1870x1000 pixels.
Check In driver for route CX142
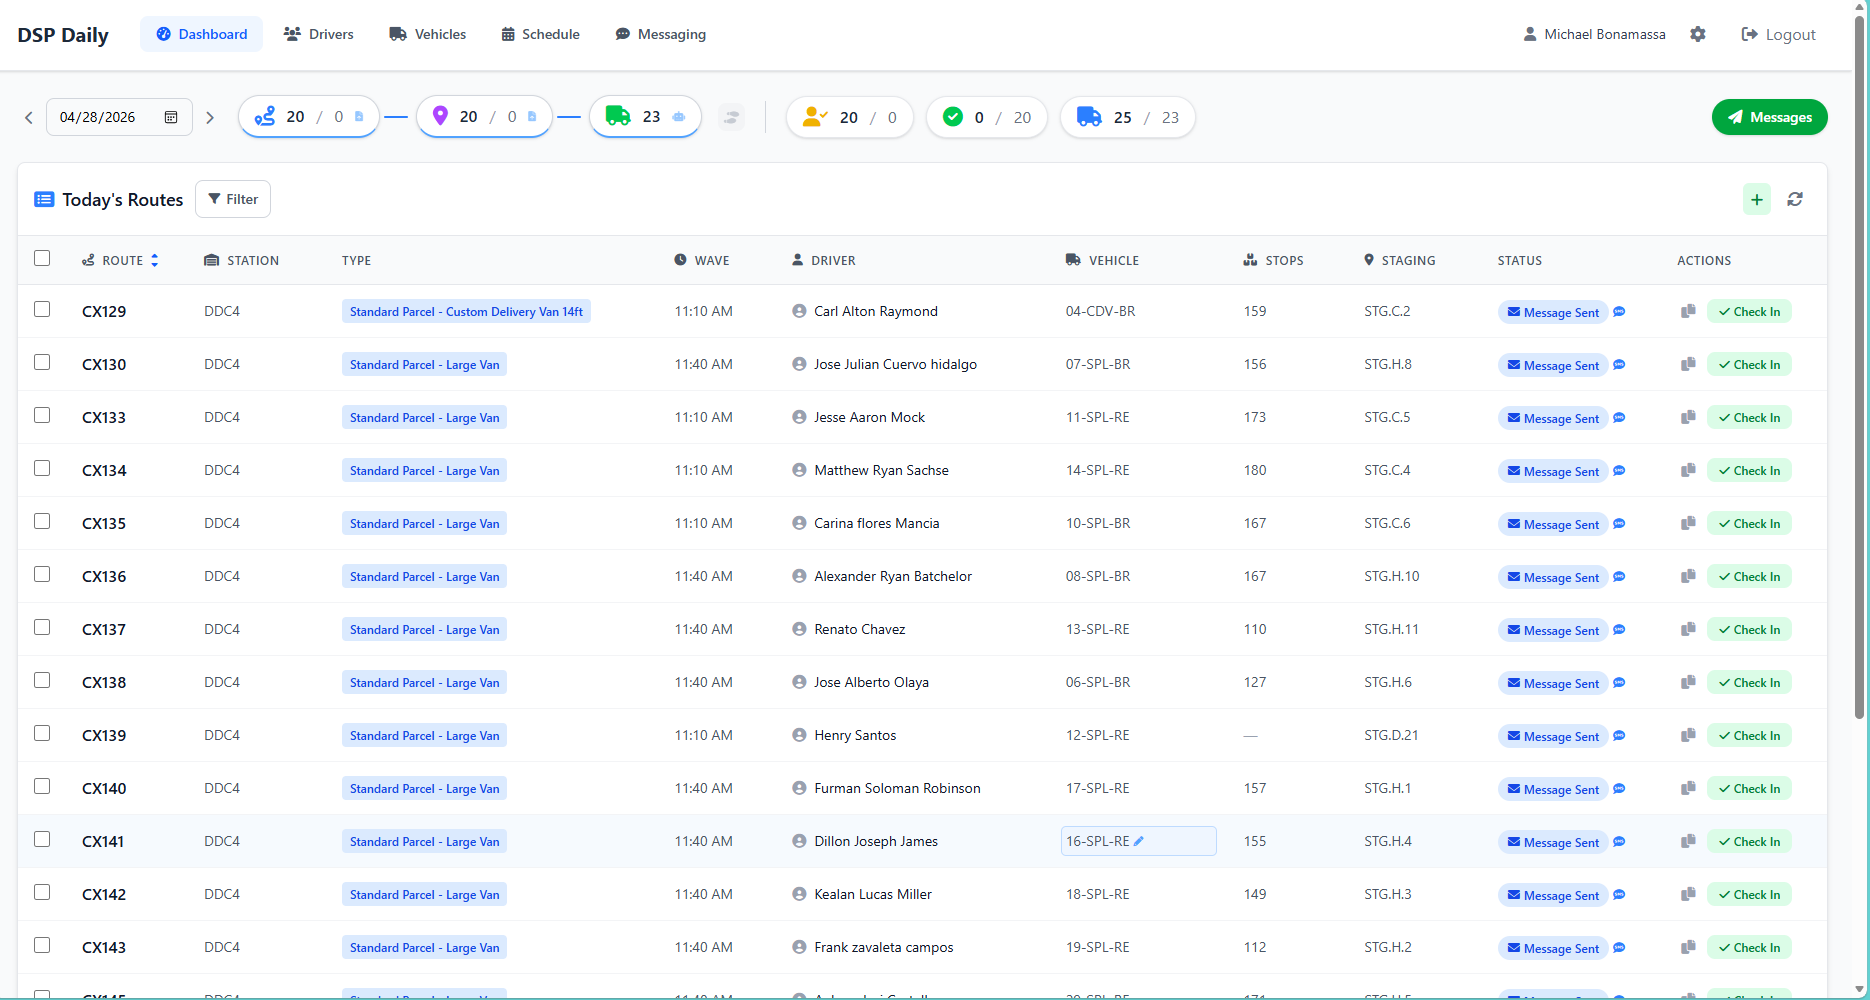pos(1750,894)
